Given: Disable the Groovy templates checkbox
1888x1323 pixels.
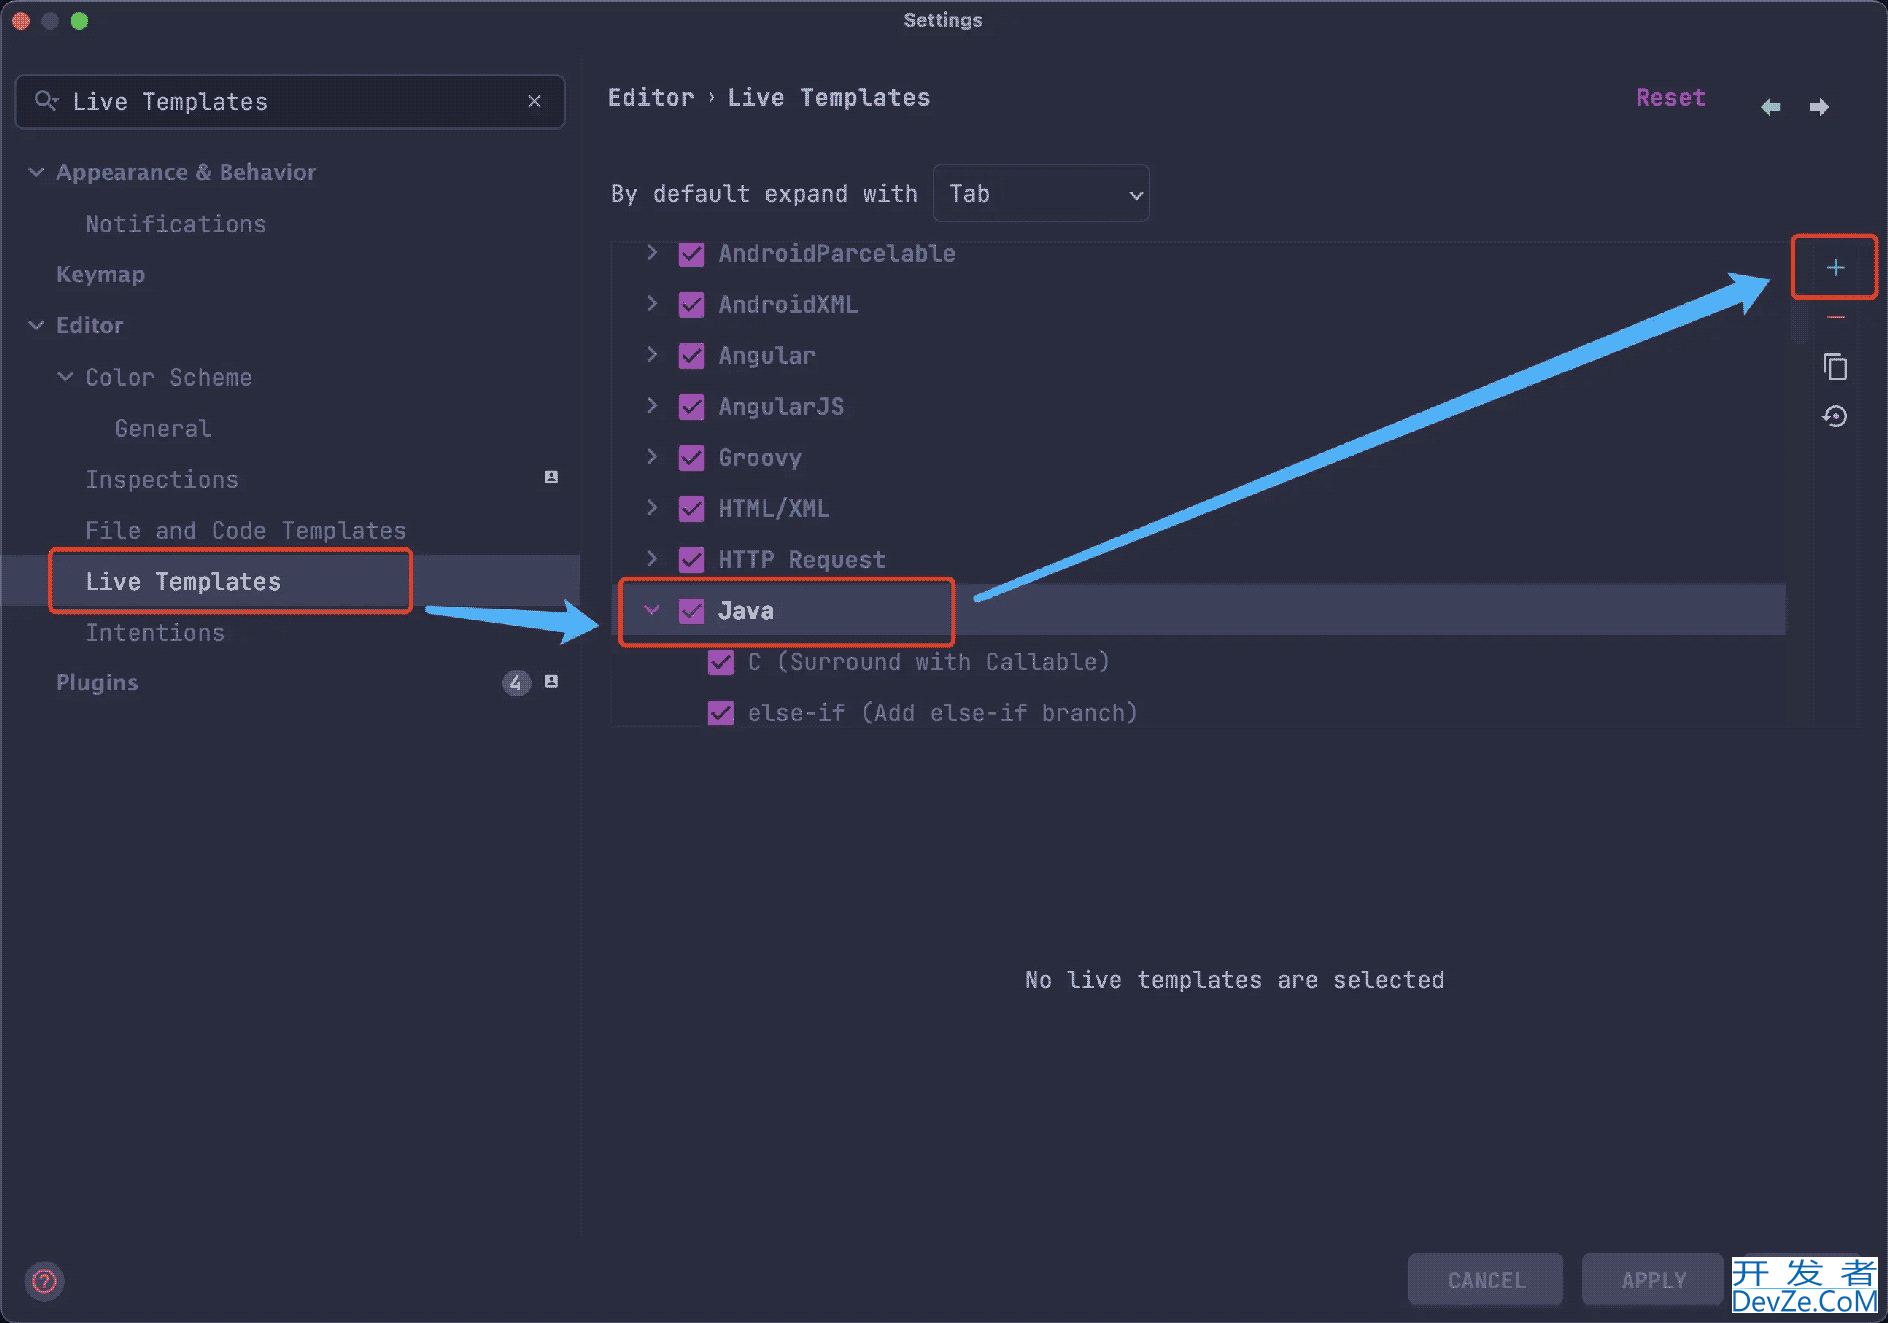Looking at the screenshot, I should (691, 458).
